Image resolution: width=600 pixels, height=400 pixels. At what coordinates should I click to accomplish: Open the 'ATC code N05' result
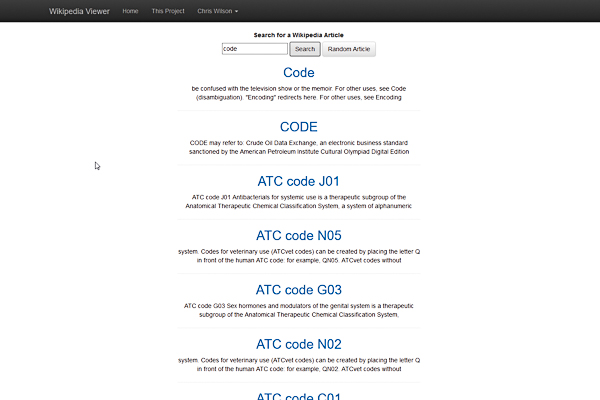pyautogui.click(x=299, y=236)
